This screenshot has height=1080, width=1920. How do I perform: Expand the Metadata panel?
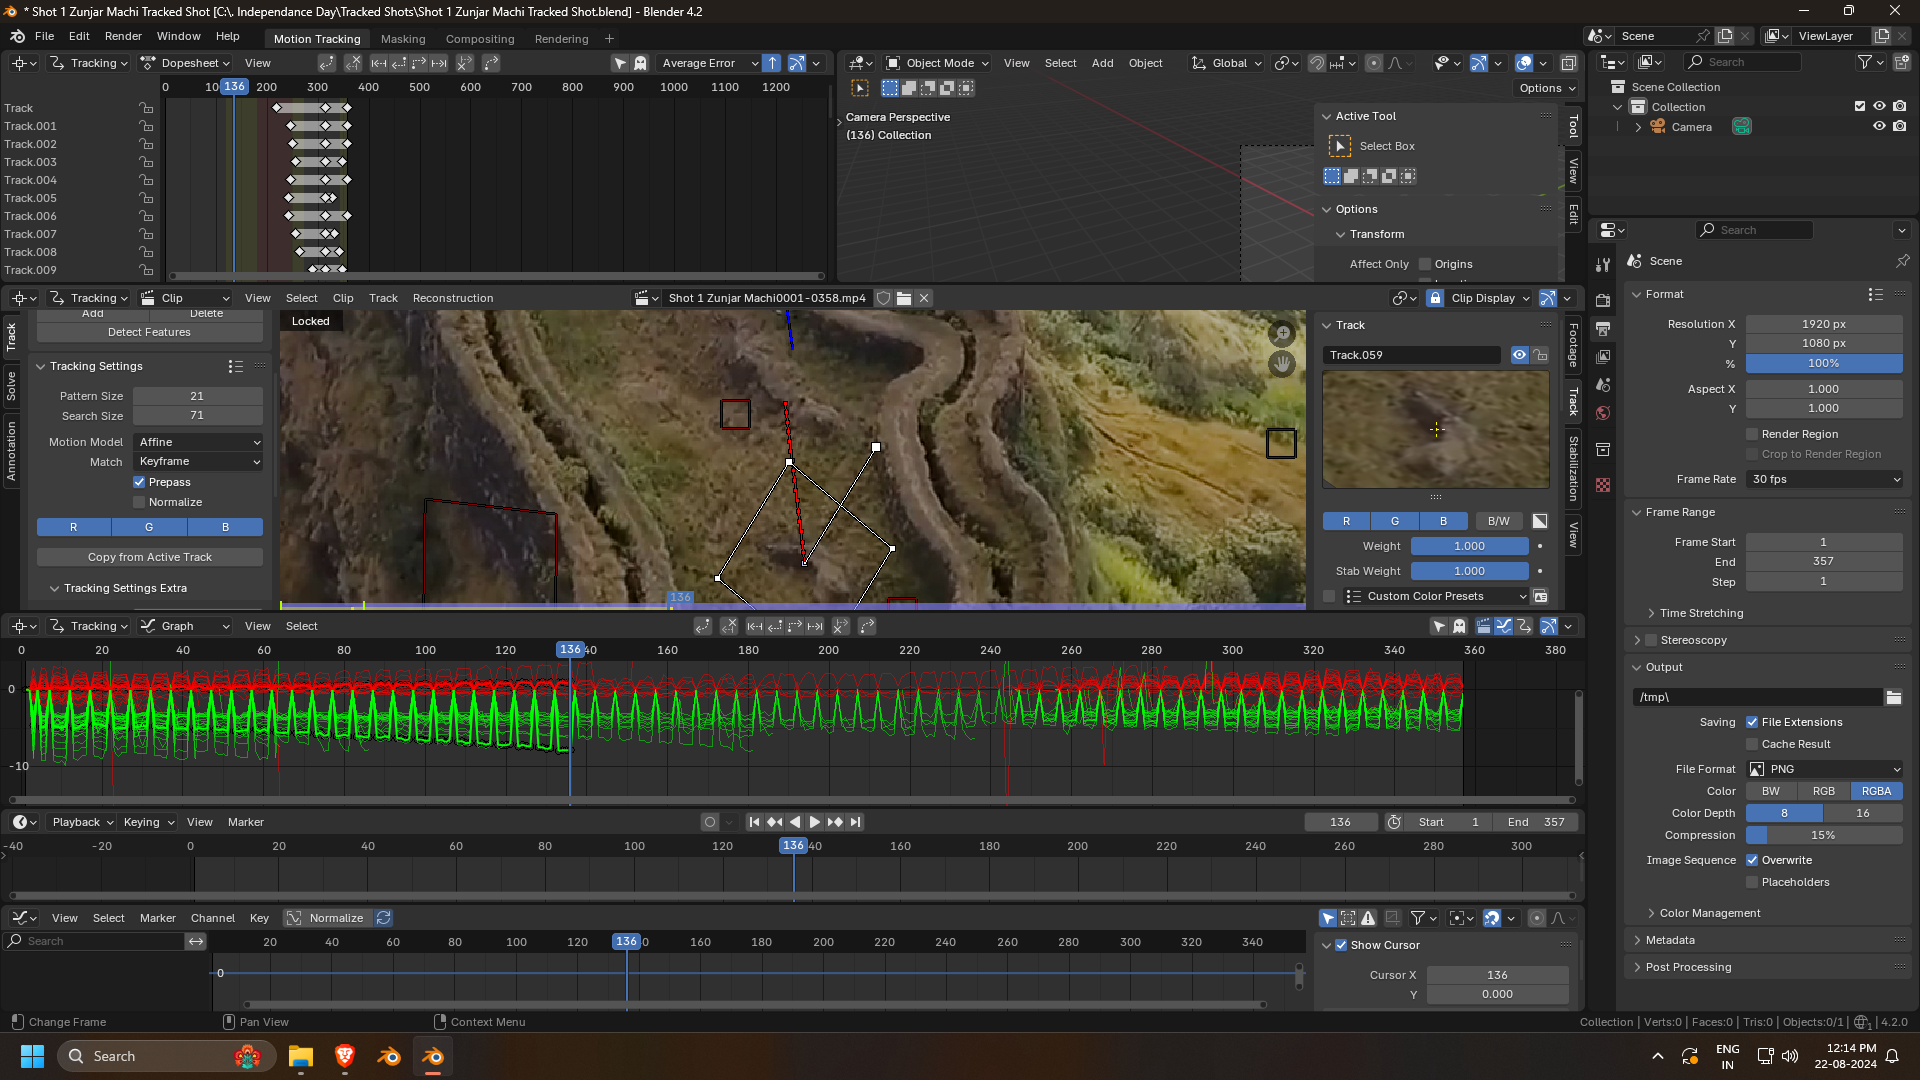click(x=1669, y=940)
